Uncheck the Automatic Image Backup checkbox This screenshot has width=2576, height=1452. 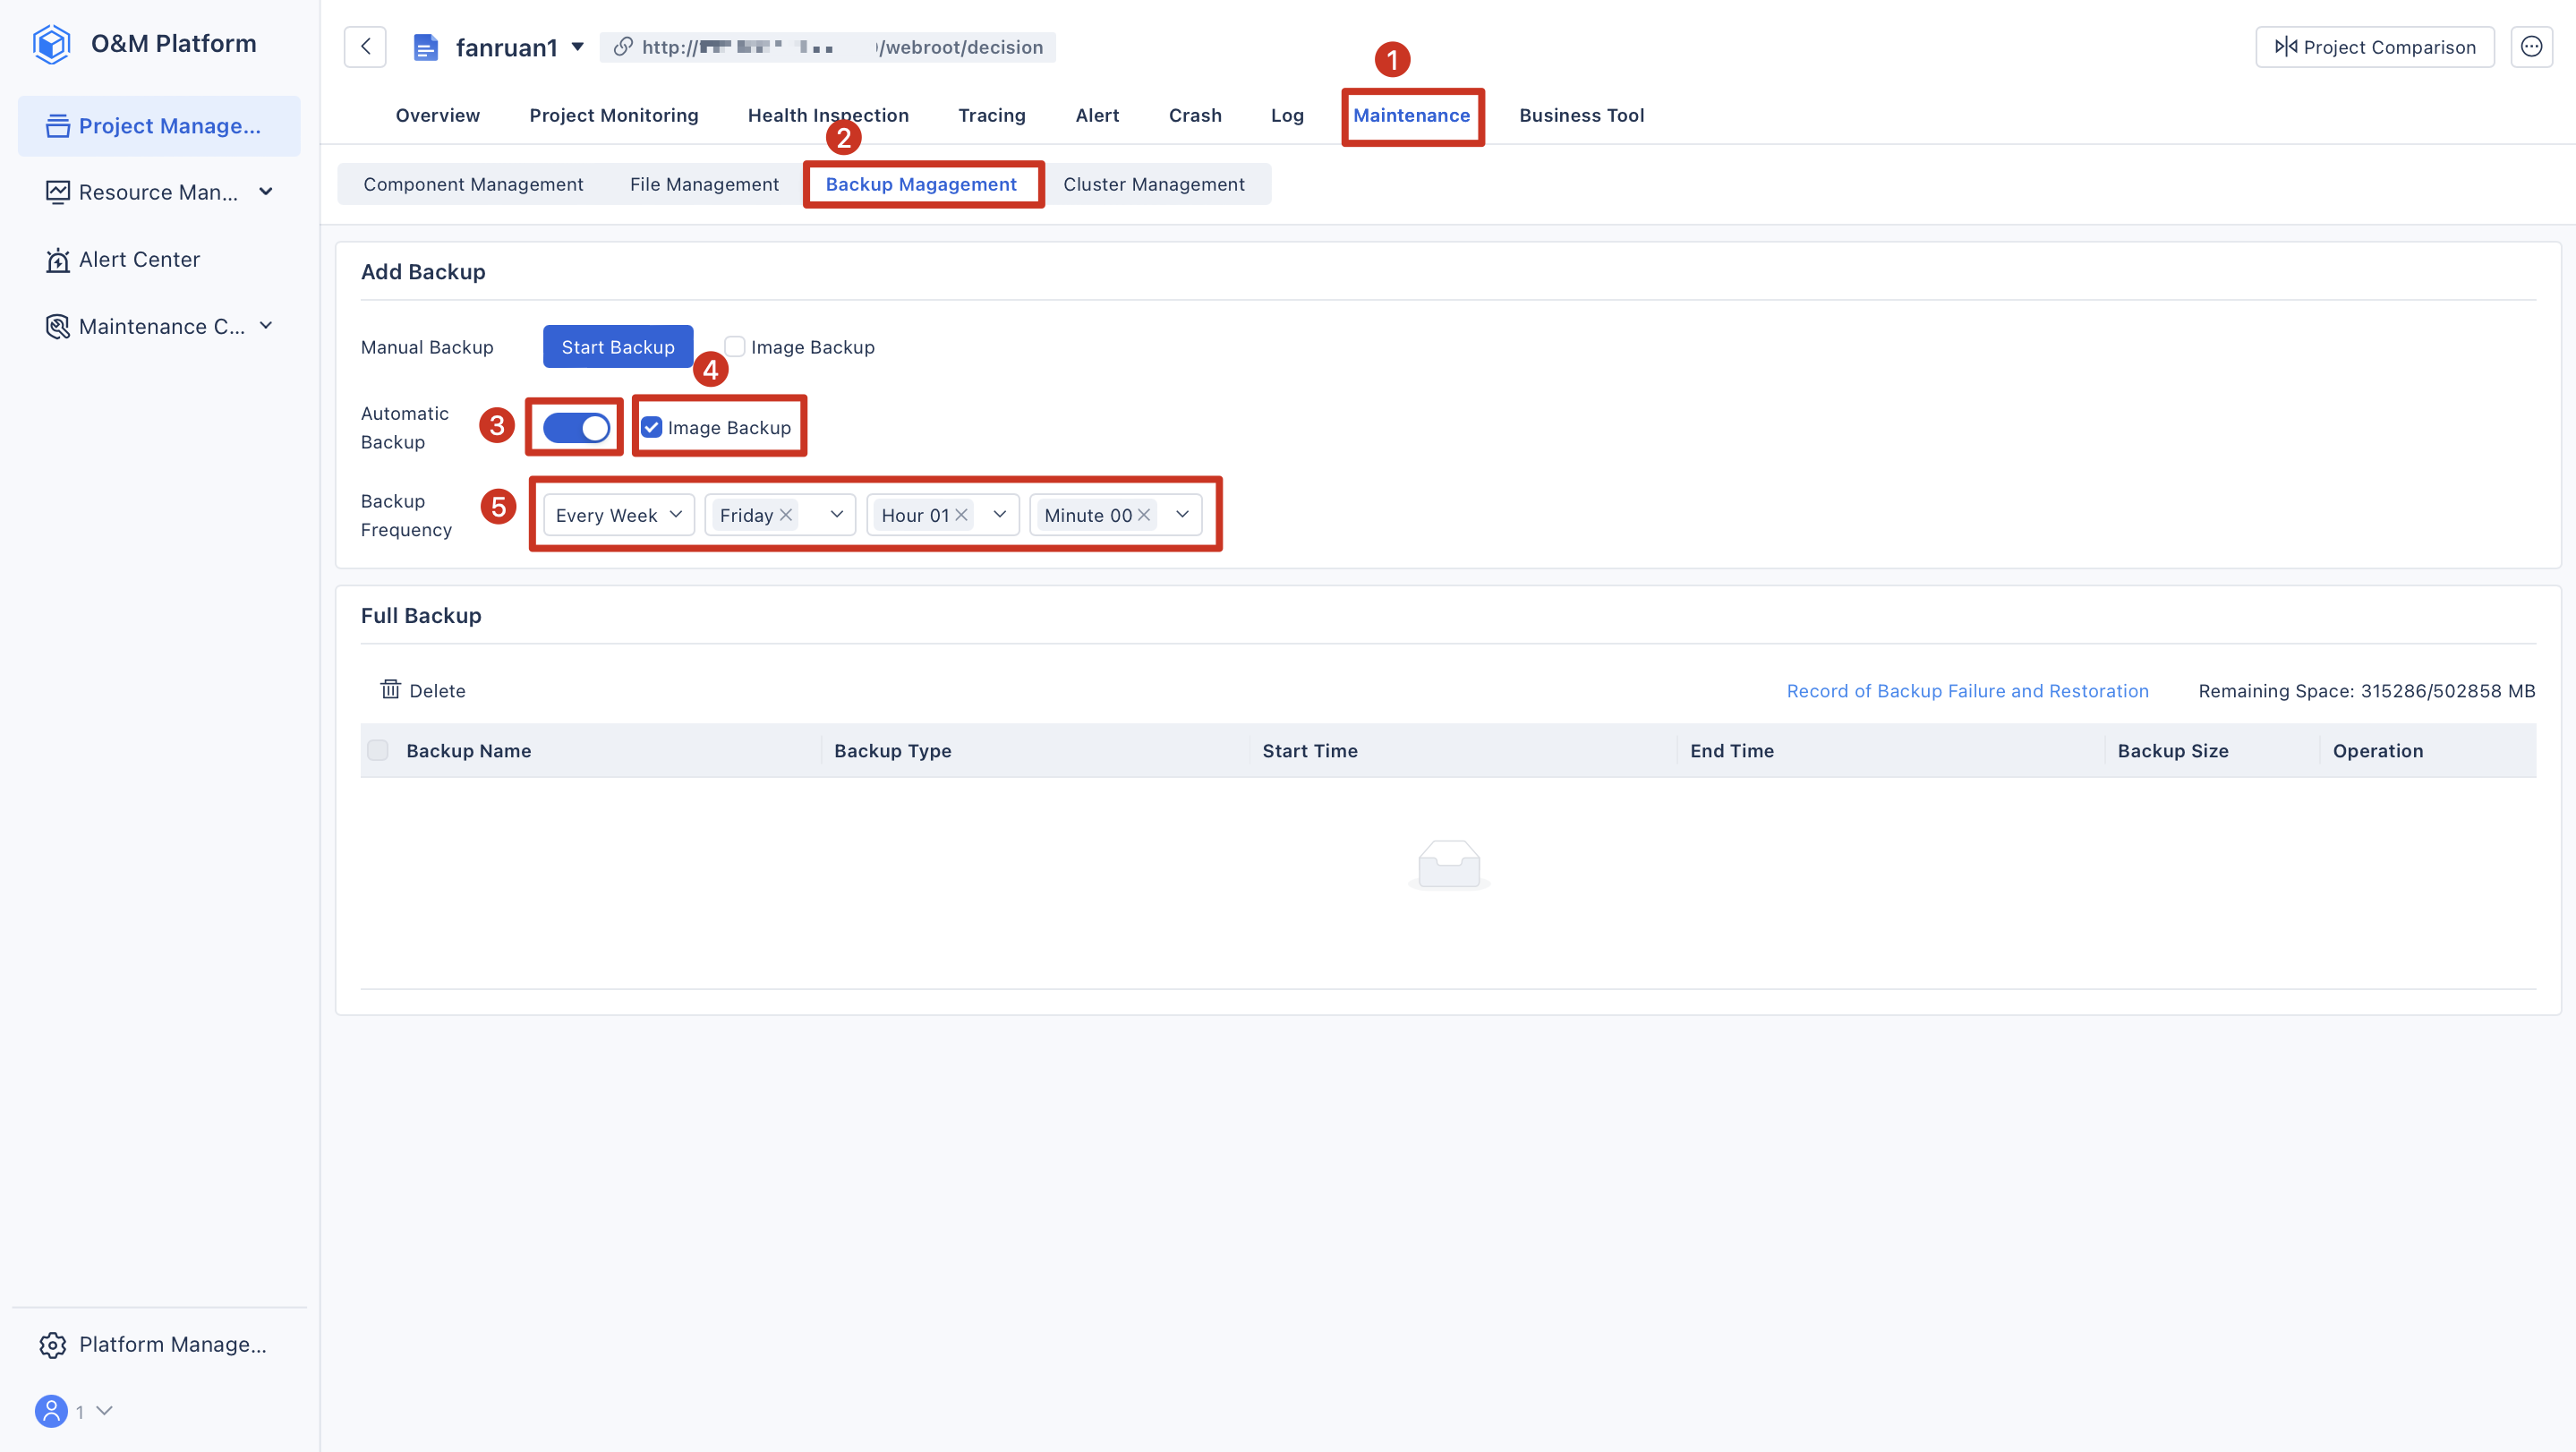652,428
